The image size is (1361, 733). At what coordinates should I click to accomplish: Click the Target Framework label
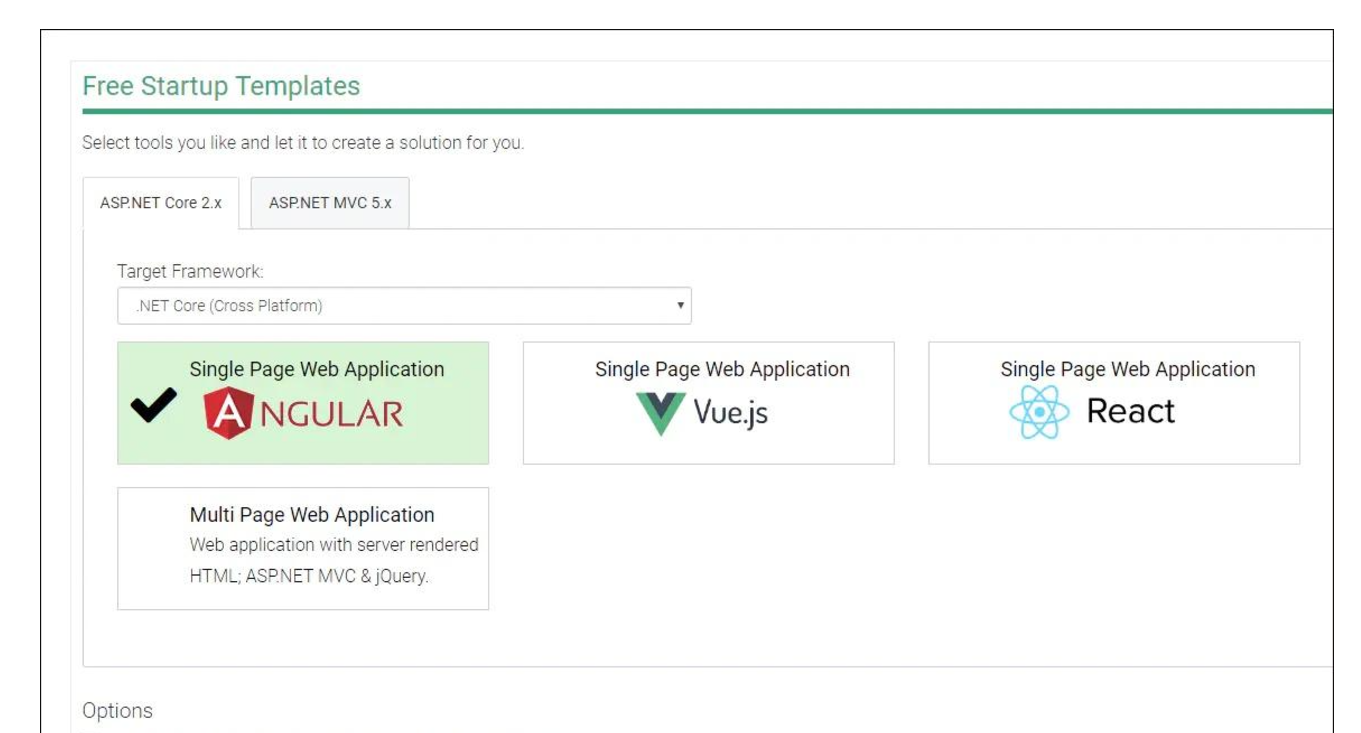point(190,271)
